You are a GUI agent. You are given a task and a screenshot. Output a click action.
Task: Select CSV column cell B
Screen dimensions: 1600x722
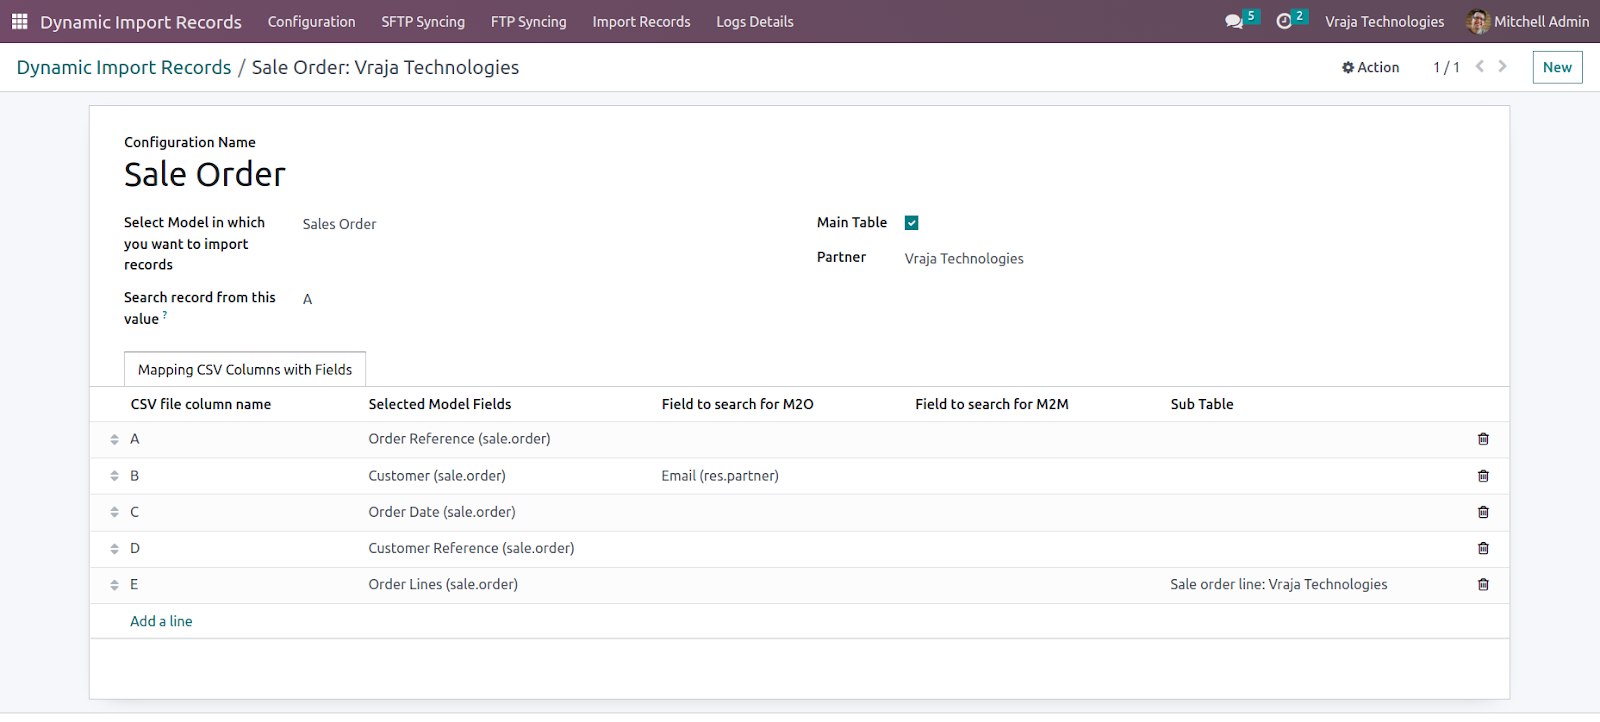click(135, 476)
